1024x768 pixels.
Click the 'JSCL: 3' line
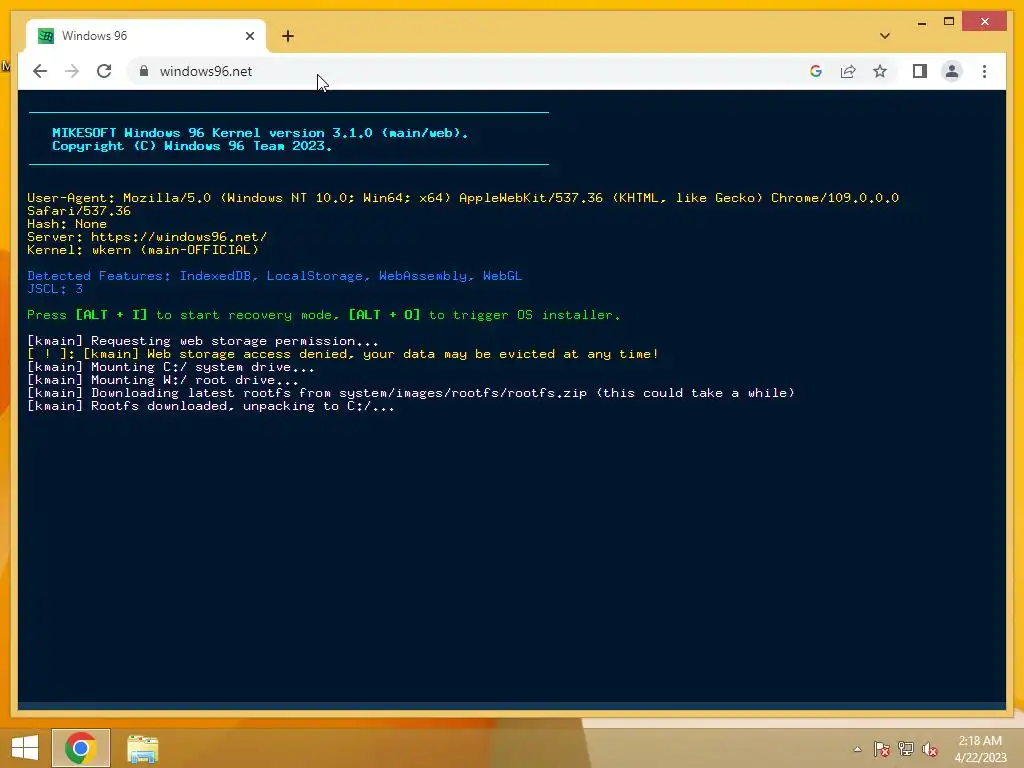click(55, 289)
